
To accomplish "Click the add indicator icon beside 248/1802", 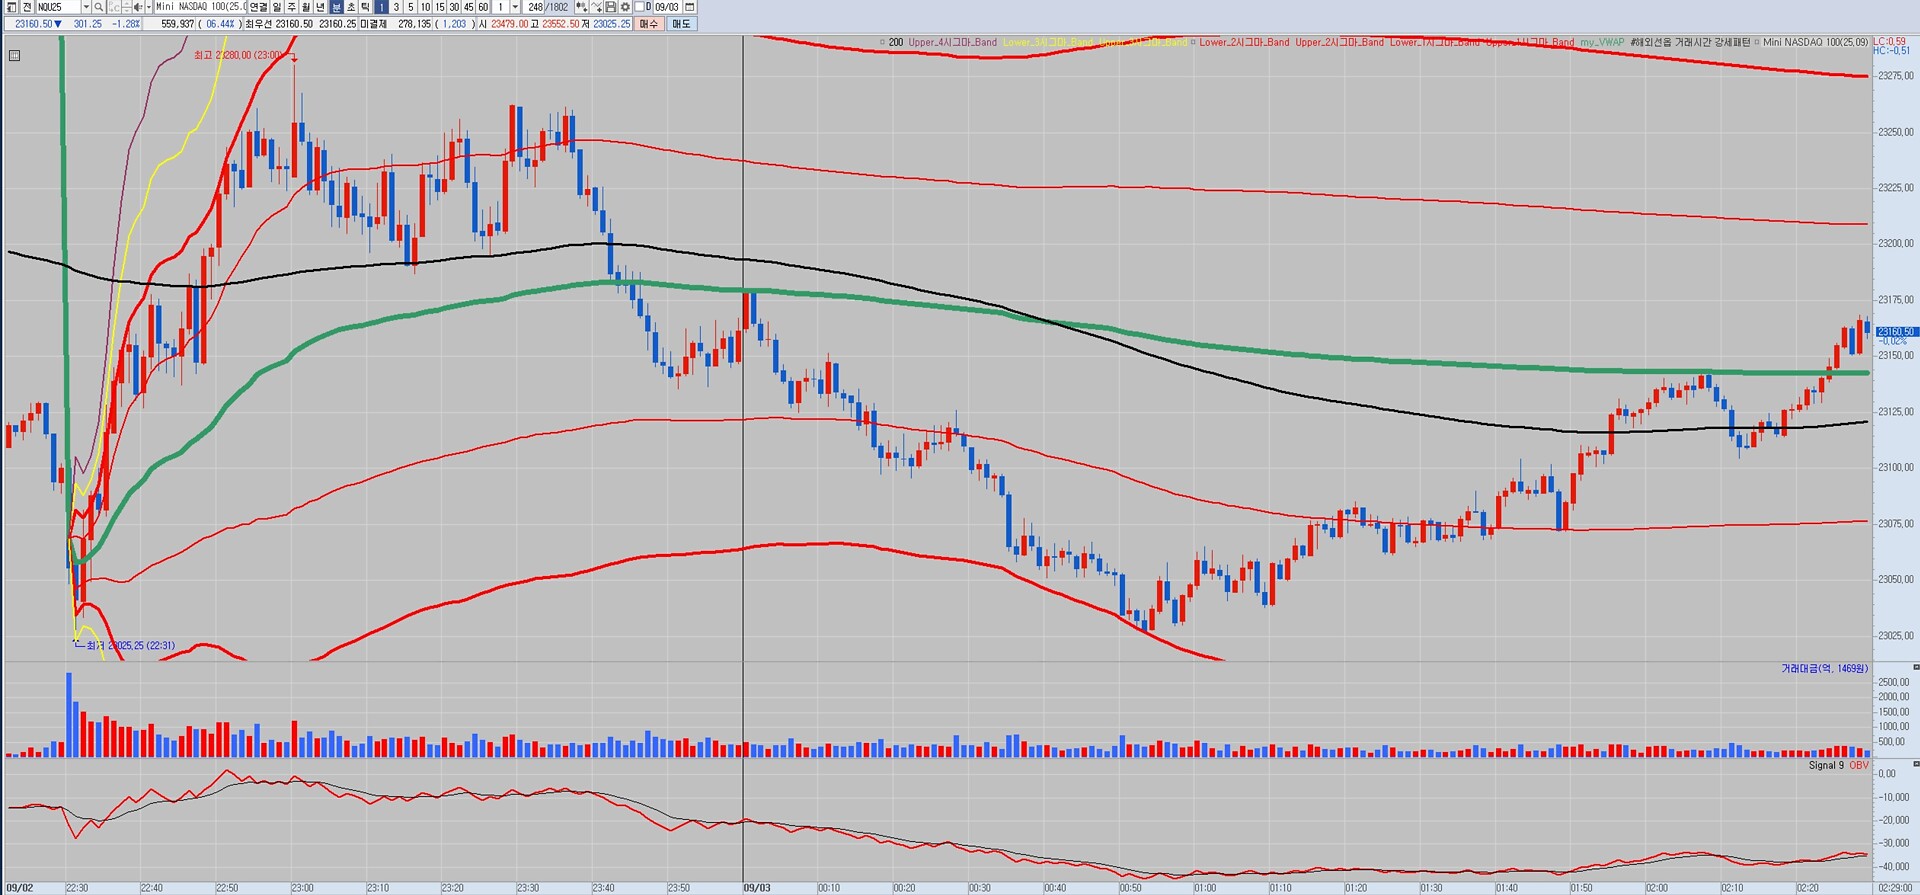I will click(x=581, y=7).
